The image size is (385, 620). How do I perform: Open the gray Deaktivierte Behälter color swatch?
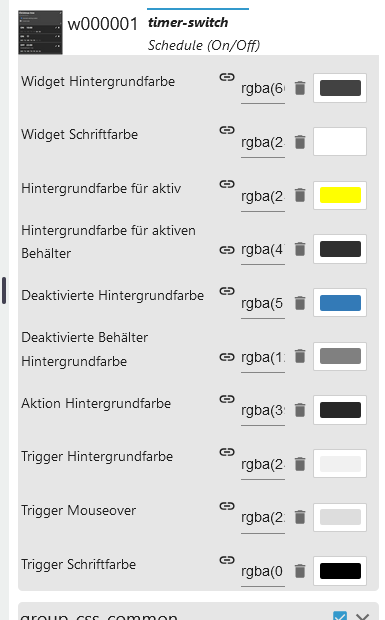click(x=340, y=356)
